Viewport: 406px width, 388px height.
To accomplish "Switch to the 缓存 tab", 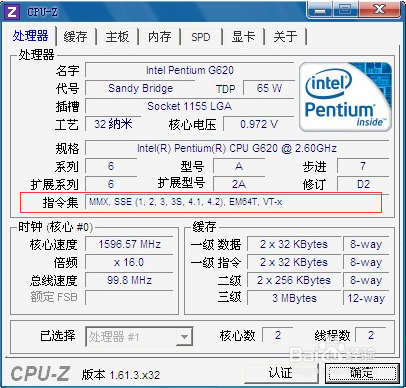I will (x=75, y=36).
